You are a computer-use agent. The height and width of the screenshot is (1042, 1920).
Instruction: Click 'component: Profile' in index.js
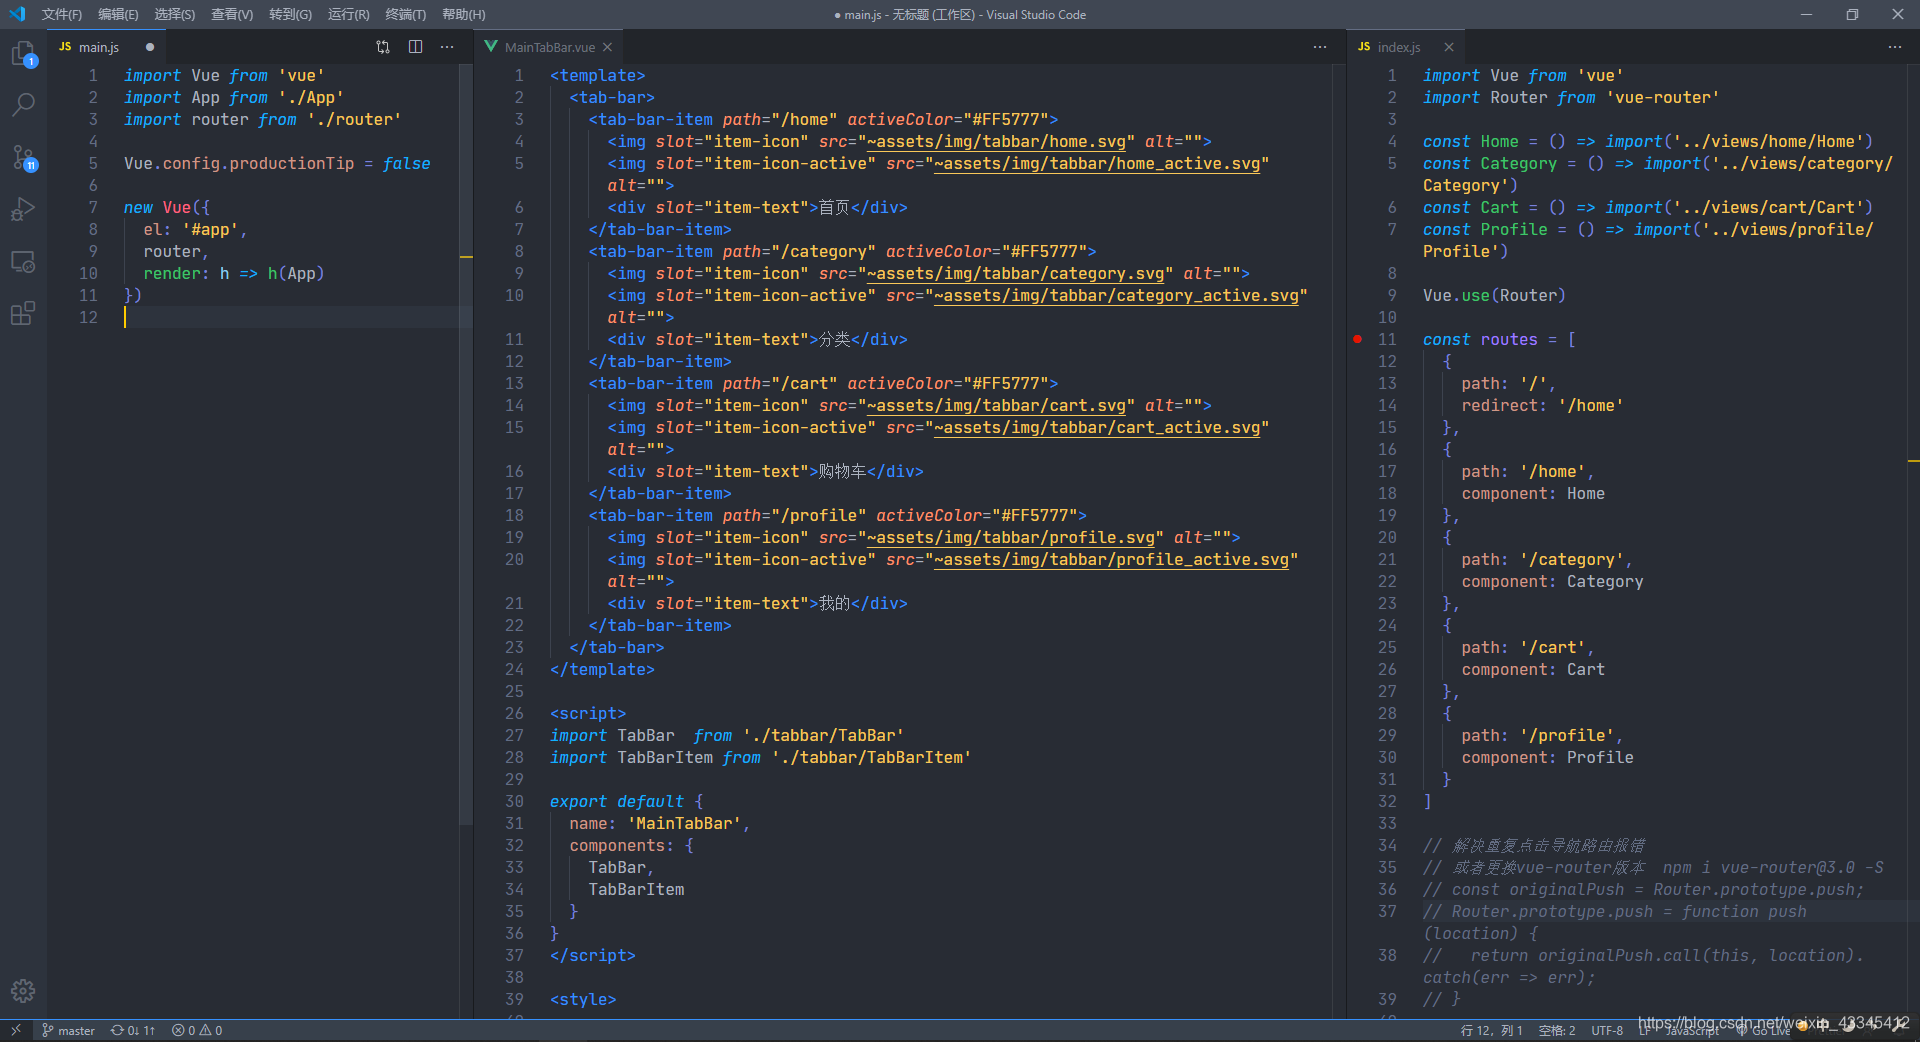tap(1547, 758)
